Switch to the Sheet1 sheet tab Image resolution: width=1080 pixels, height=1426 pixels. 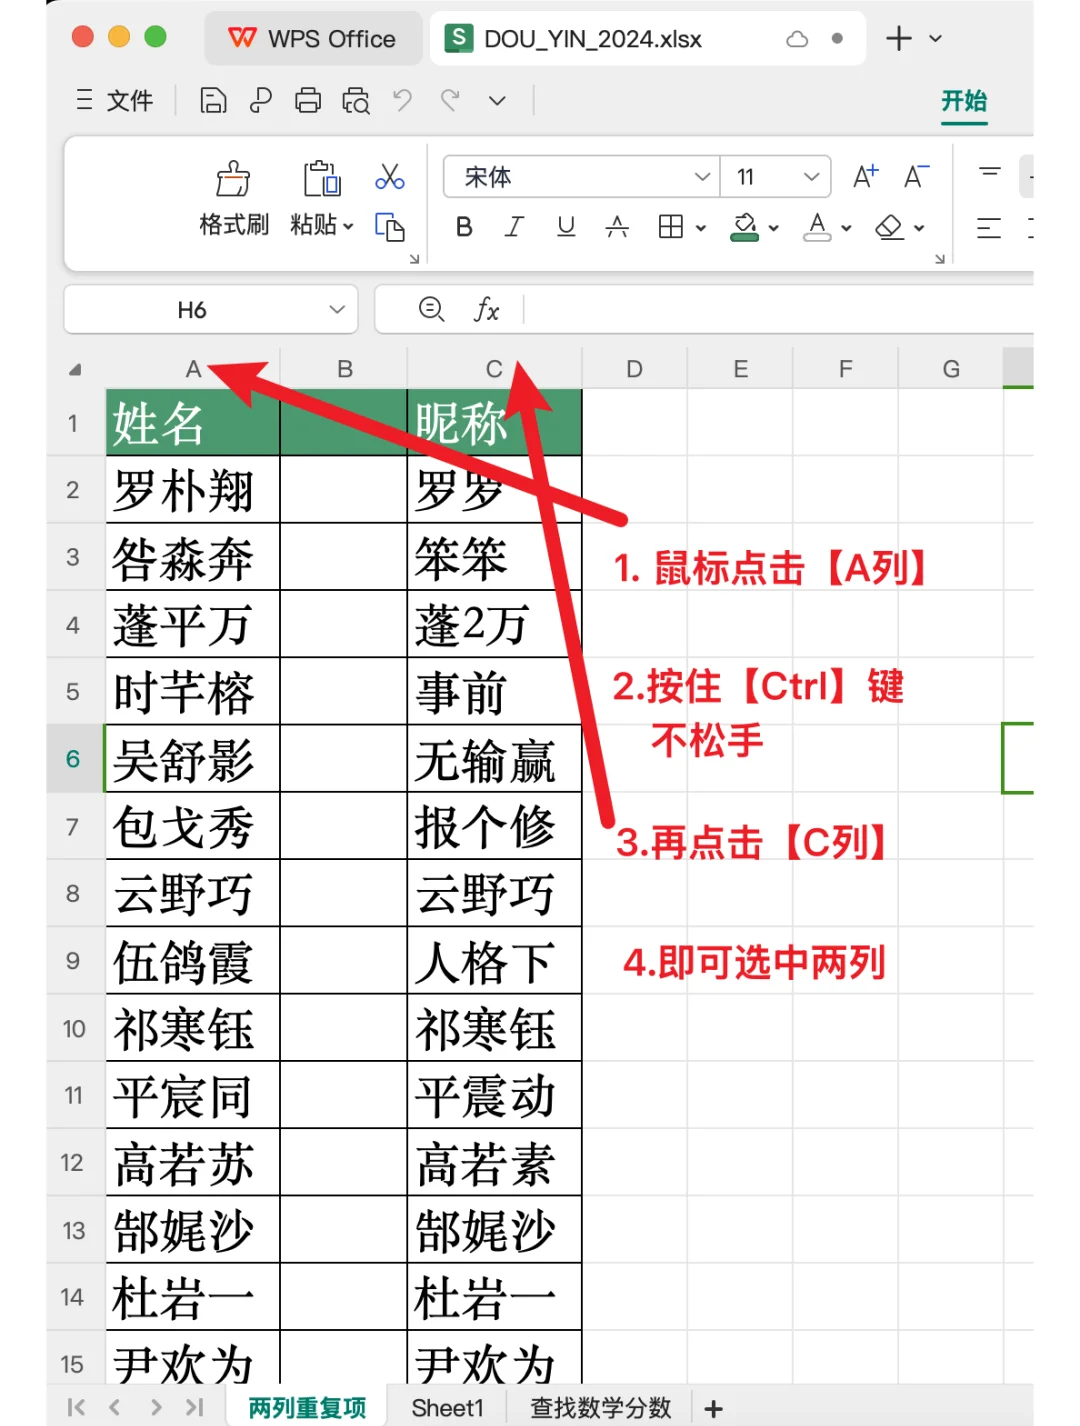(447, 1407)
